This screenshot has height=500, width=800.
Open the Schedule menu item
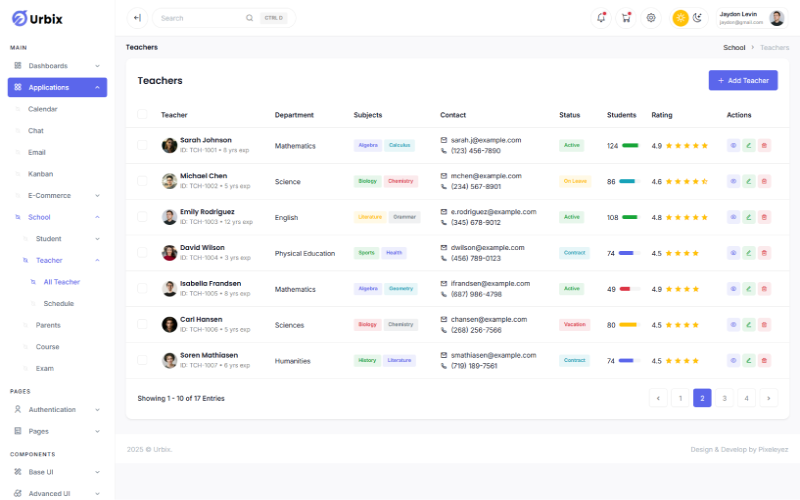[x=59, y=304]
